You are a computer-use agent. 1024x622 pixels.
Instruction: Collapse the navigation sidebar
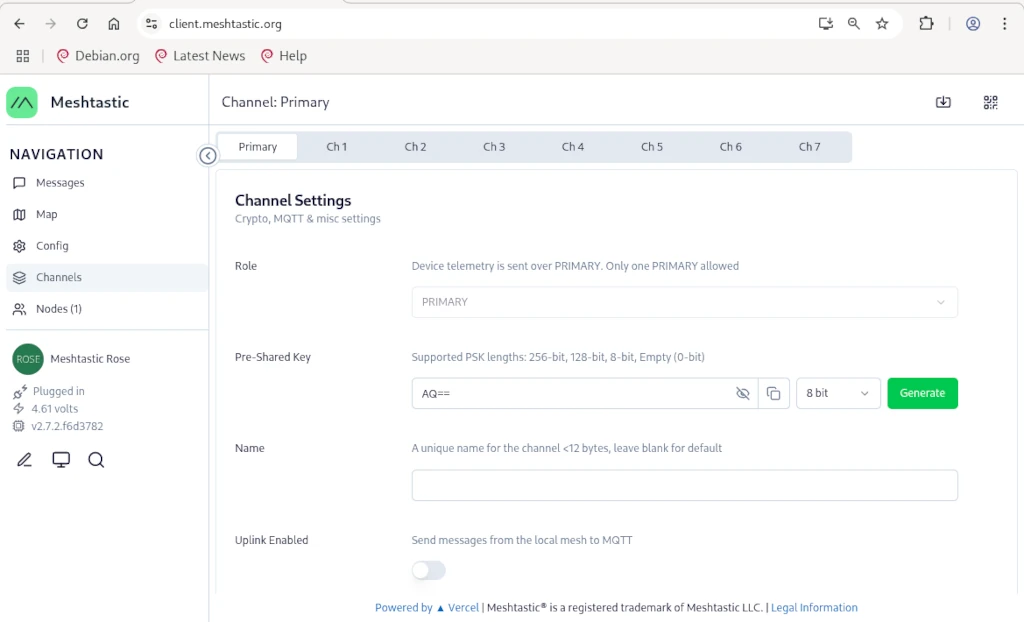point(207,156)
